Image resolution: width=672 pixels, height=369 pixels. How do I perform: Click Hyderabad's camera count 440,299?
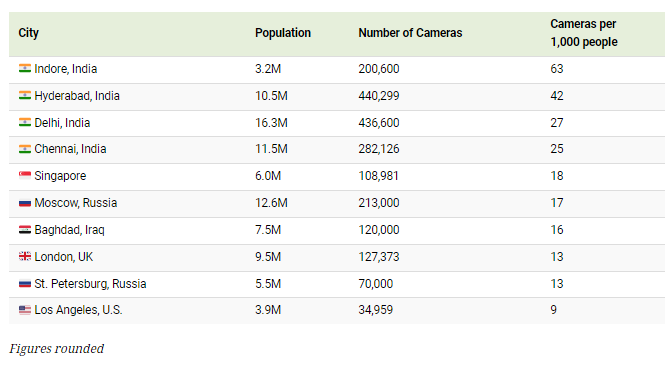379,96
